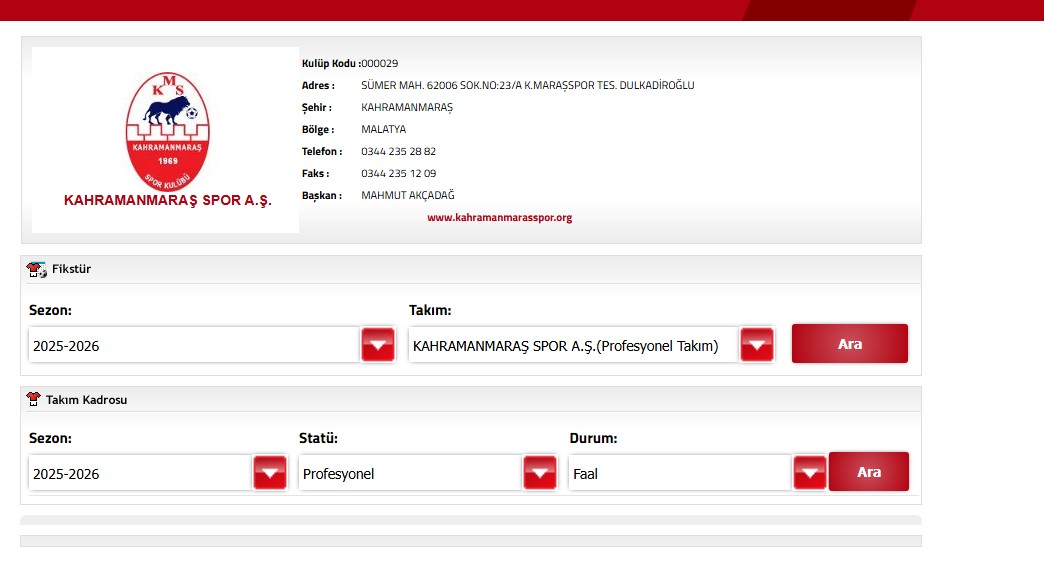Click the region value MALATYA
The width and height of the screenshot is (1044, 579).
point(384,129)
